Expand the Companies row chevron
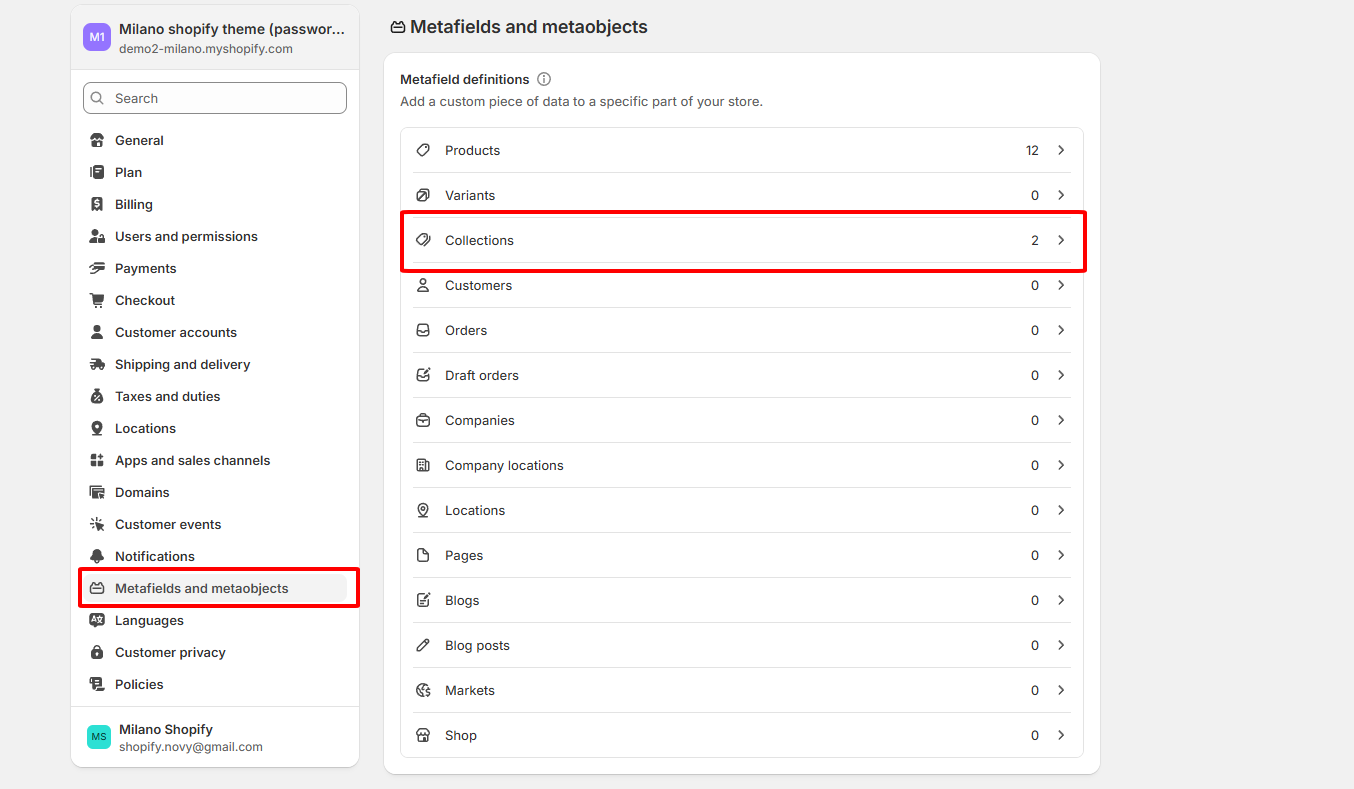1354x789 pixels. click(x=1061, y=420)
